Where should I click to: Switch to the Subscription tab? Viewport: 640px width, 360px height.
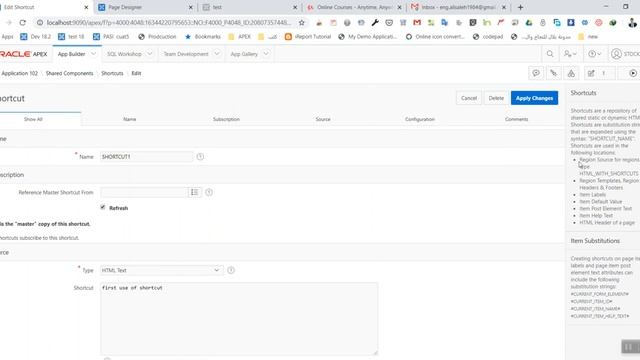(x=226, y=119)
